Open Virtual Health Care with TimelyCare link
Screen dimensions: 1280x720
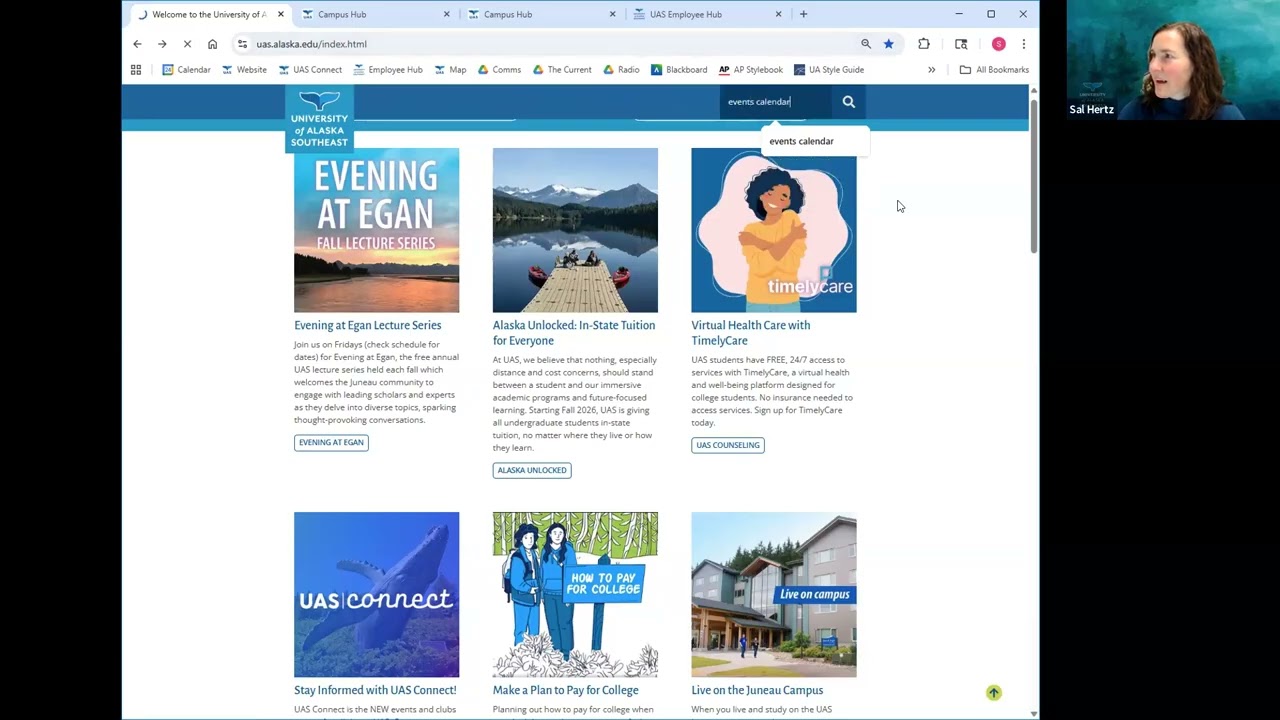tap(750, 333)
